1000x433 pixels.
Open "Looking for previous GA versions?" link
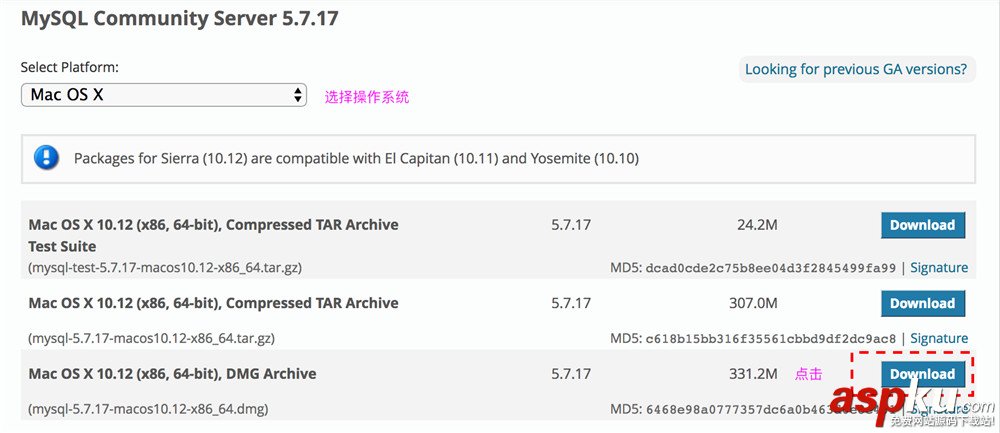click(x=855, y=69)
